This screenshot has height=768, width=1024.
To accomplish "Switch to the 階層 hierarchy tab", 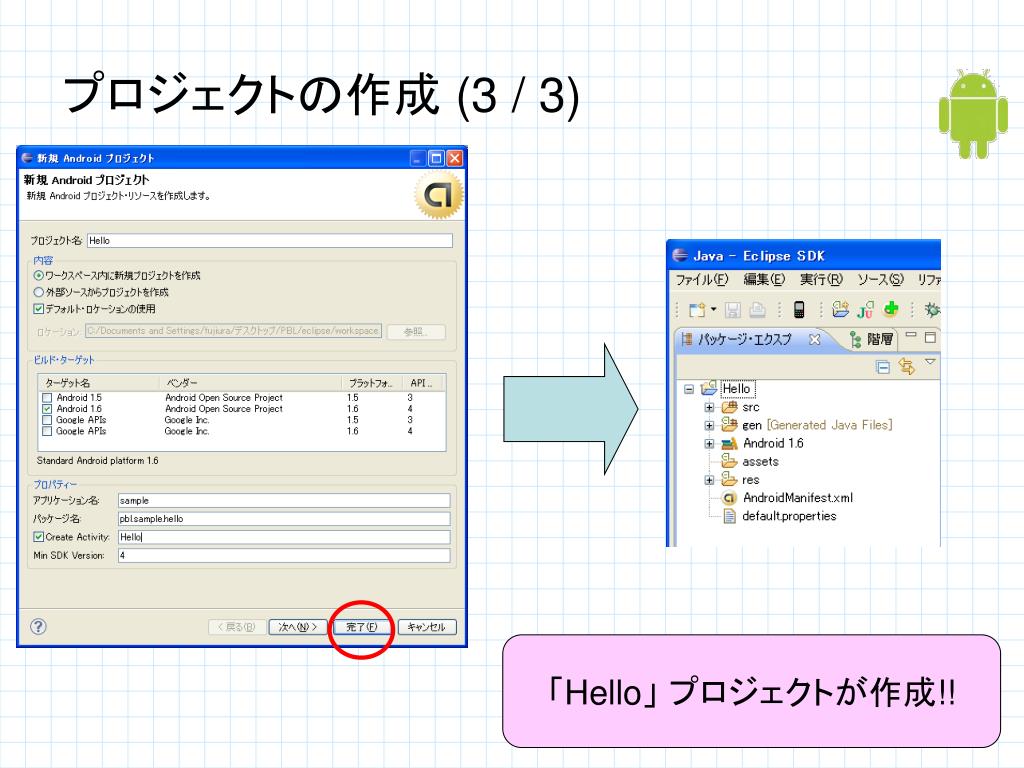I will tap(872, 339).
